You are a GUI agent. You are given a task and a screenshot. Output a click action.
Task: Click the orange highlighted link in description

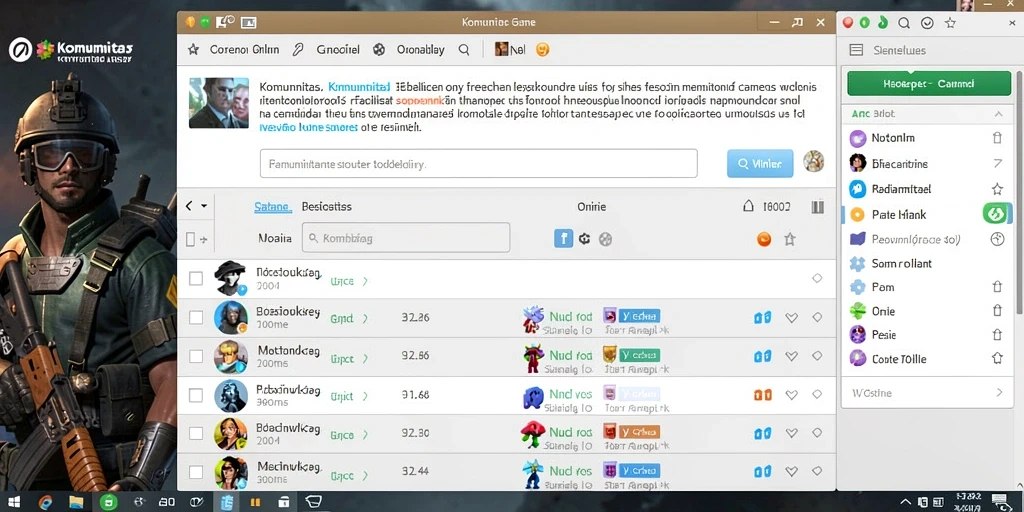pyautogui.click(x=419, y=101)
